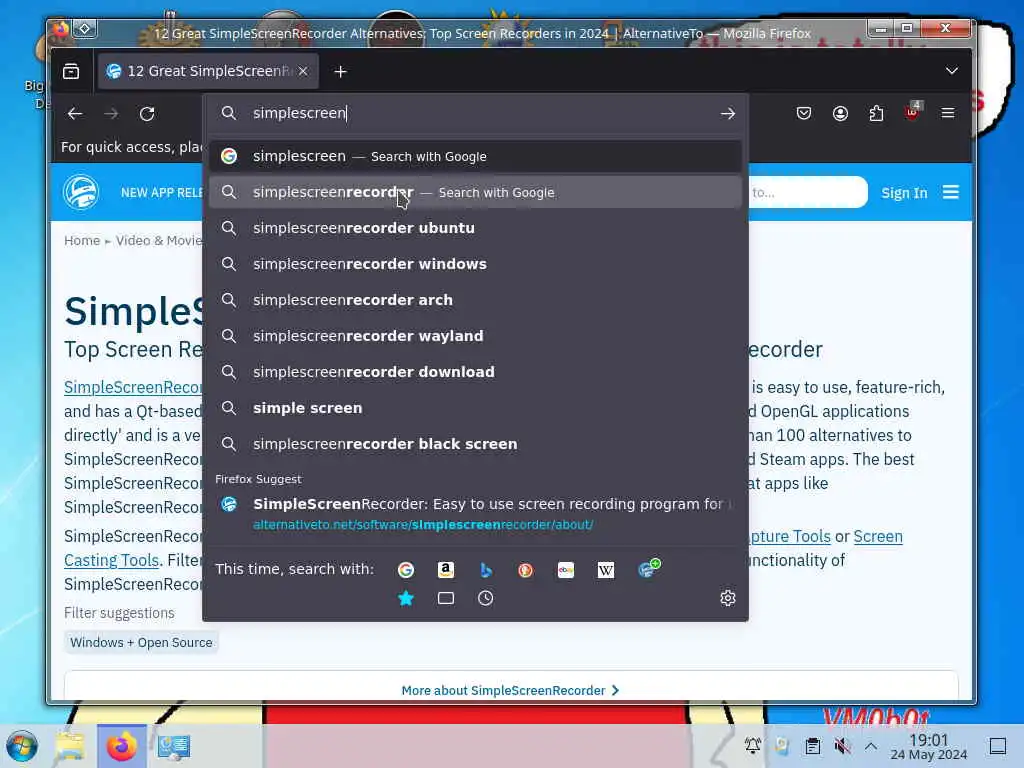Pick the 'simple screen' suggestion
The height and width of the screenshot is (768, 1024).
click(x=475, y=408)
